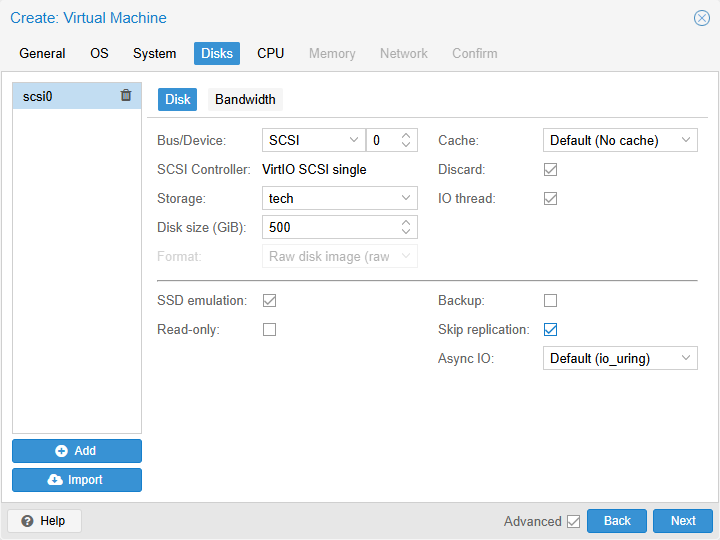Open the Bandwidth sub-tab
Viewport: 720px width, 540px height.
pos(245,99)
